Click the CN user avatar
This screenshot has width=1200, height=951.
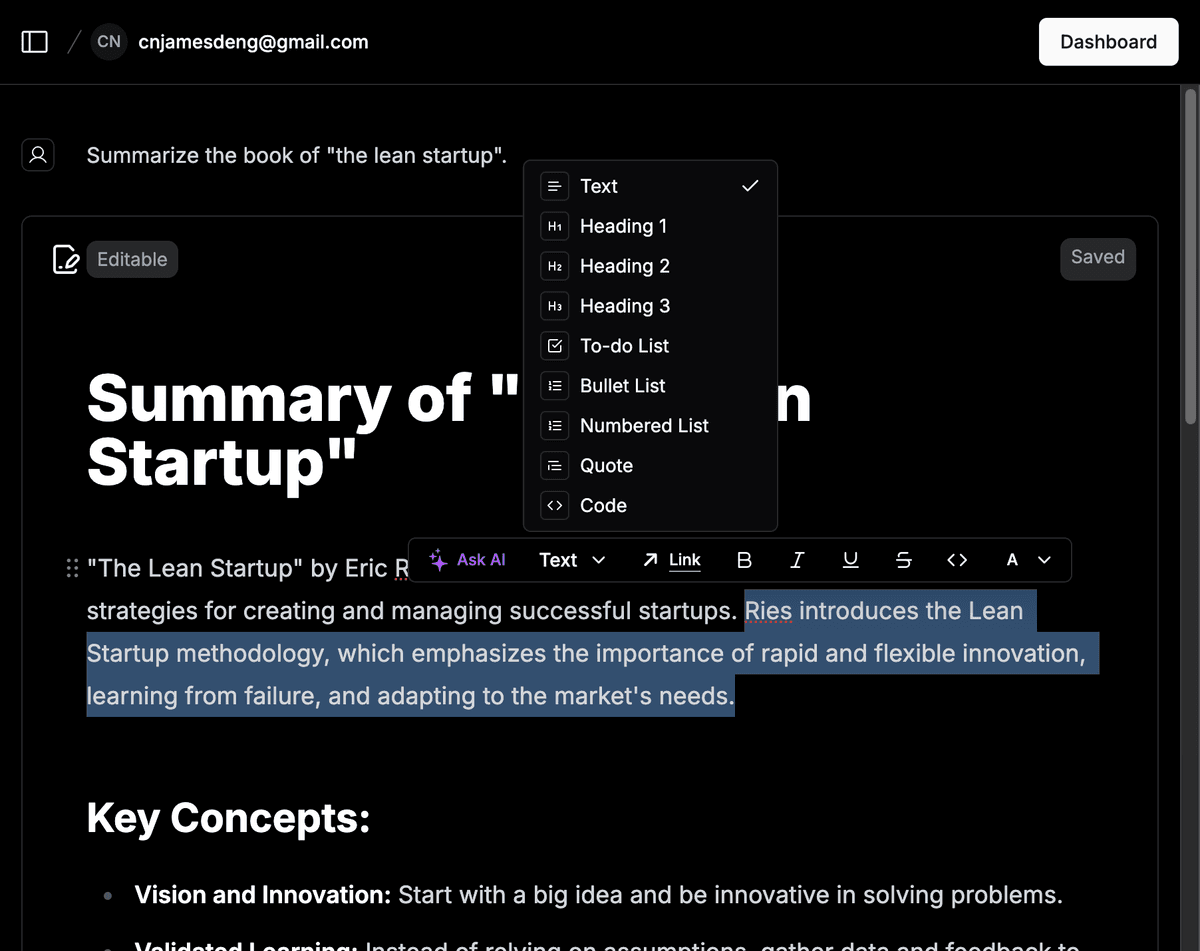coord(109,42)
